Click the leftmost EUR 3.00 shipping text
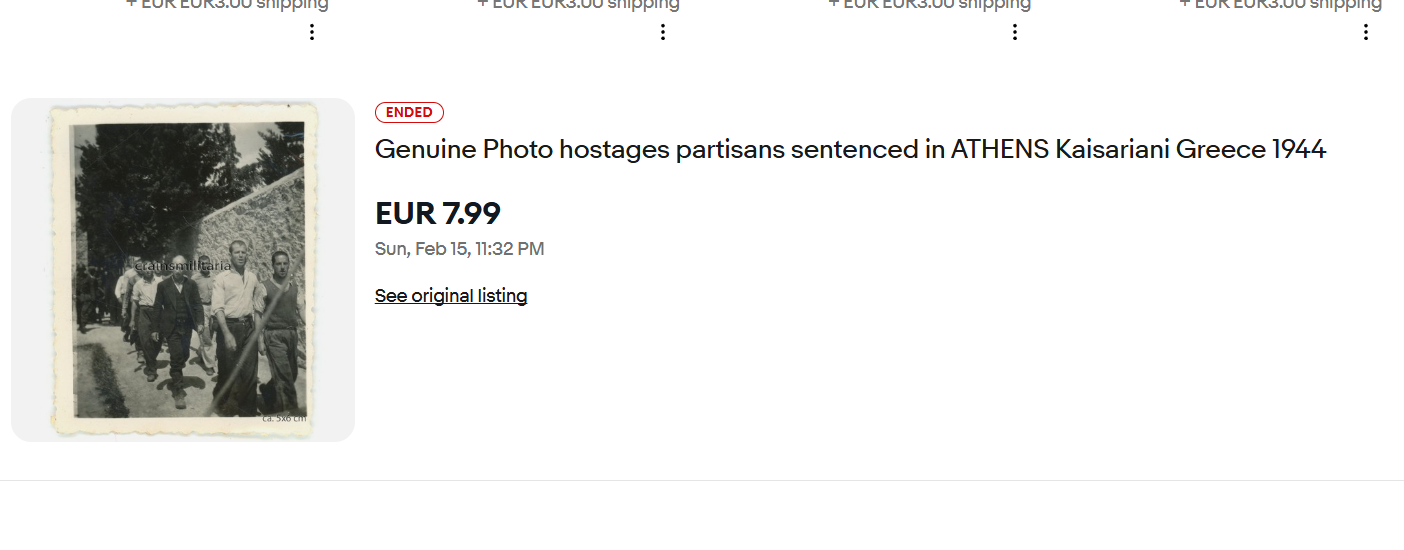This screenshot has width=1404, height=550. (227, 4)
